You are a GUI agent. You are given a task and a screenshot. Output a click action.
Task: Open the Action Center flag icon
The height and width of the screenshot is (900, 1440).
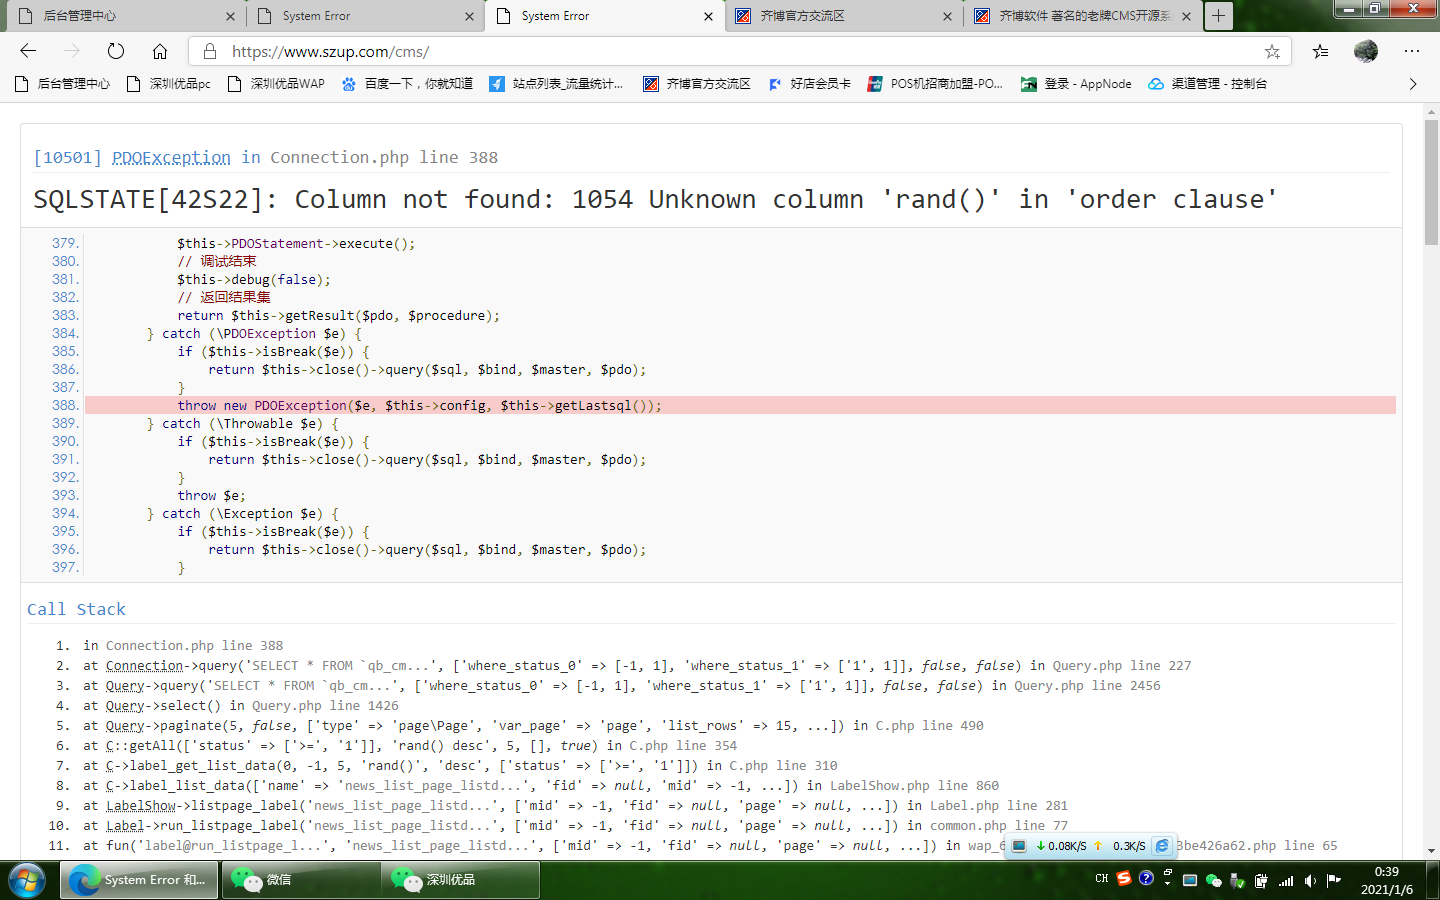tap(1334, 881)
